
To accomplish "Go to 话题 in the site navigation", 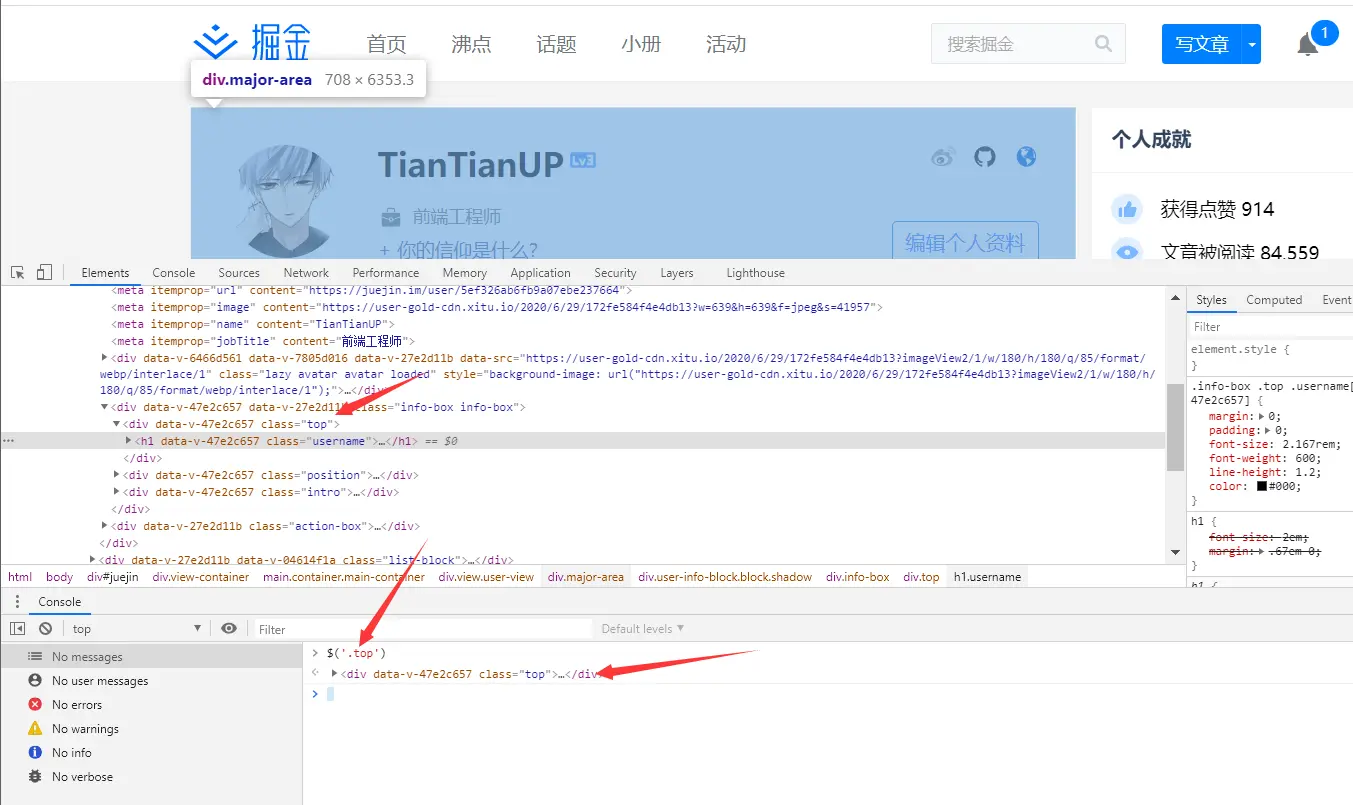I will (556, 44).
